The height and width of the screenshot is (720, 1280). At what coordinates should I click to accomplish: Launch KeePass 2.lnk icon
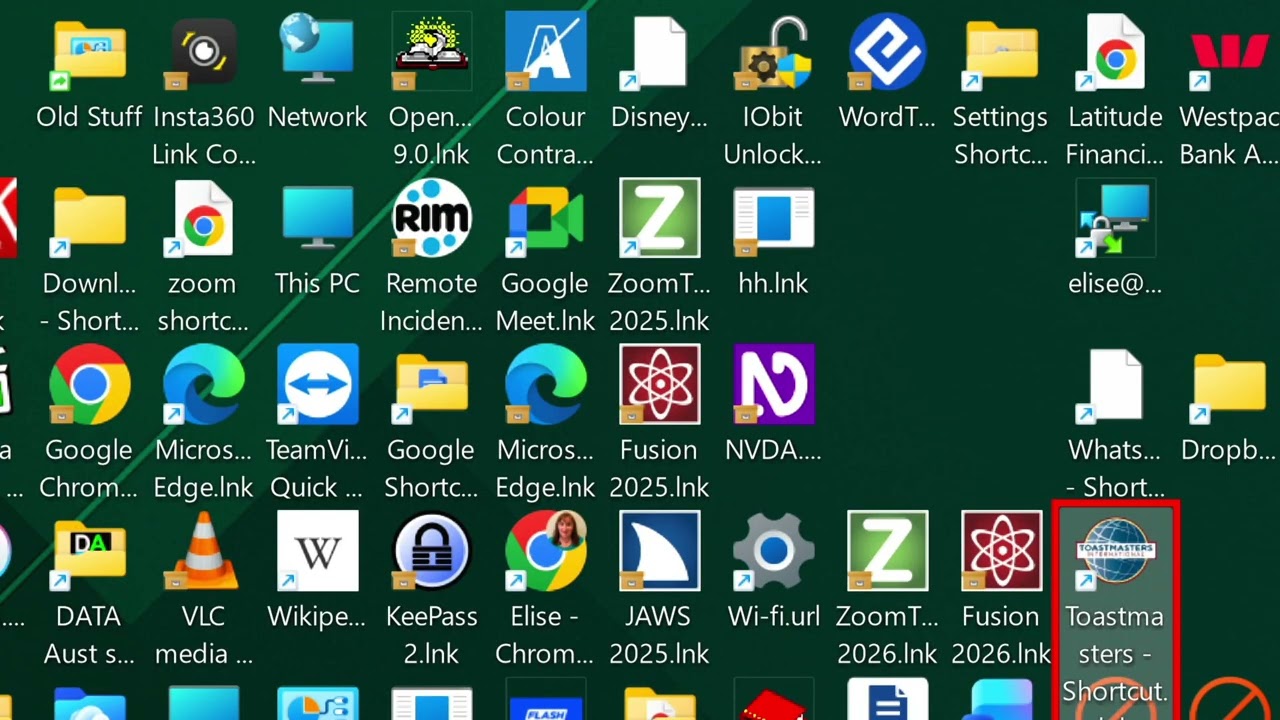[432, 552]
